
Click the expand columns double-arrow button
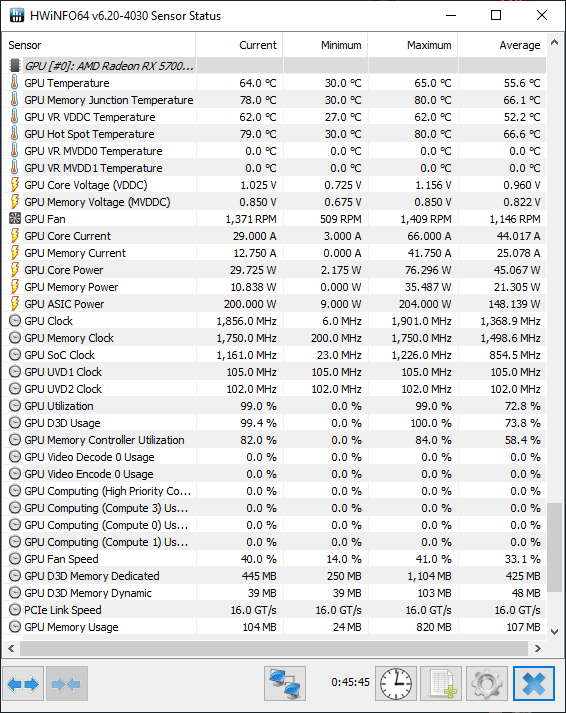coord(23,683)
